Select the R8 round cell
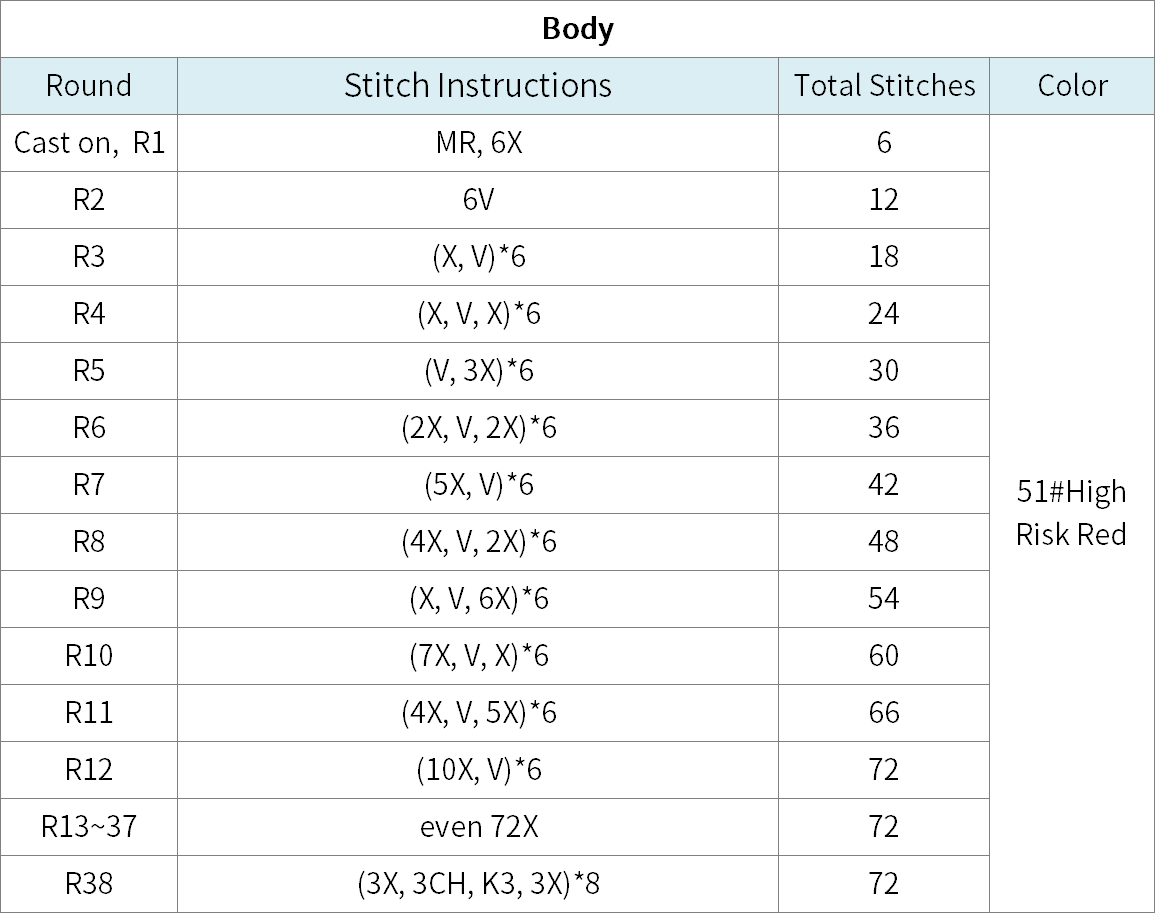Screen dimensions: 1156x914 click(x=88, y=542)
